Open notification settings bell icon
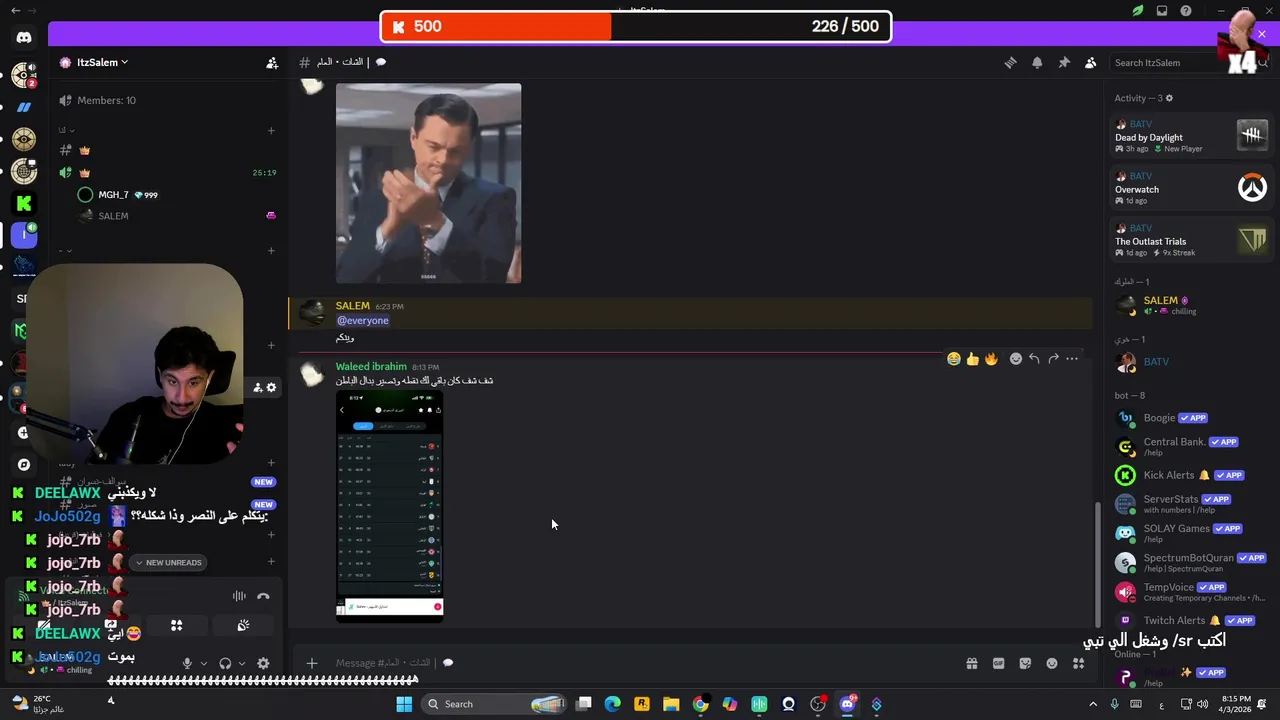Viewport: 1280px width, 720px height. 1037,62
